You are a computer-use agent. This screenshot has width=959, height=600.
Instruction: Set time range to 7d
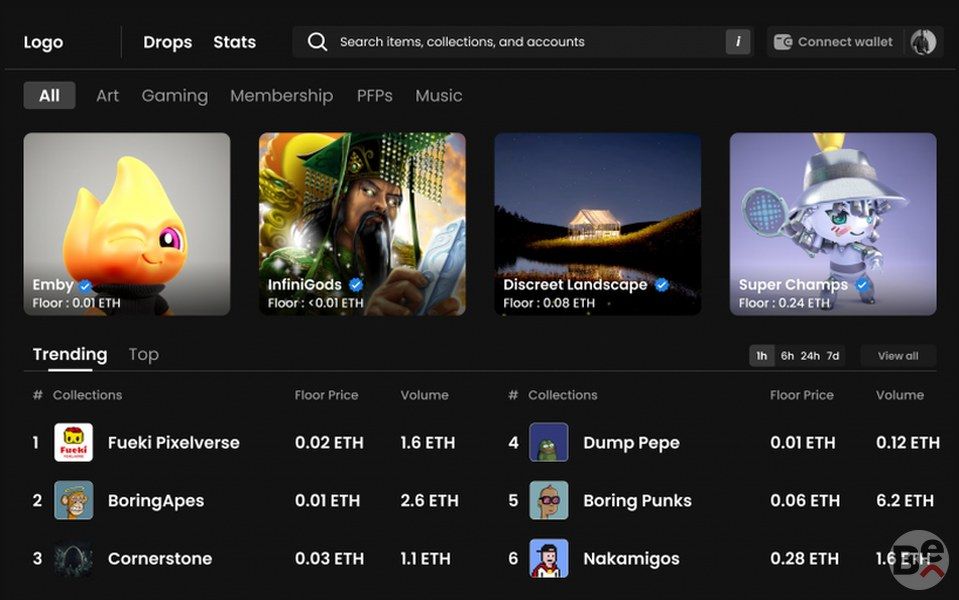[832, 356]
